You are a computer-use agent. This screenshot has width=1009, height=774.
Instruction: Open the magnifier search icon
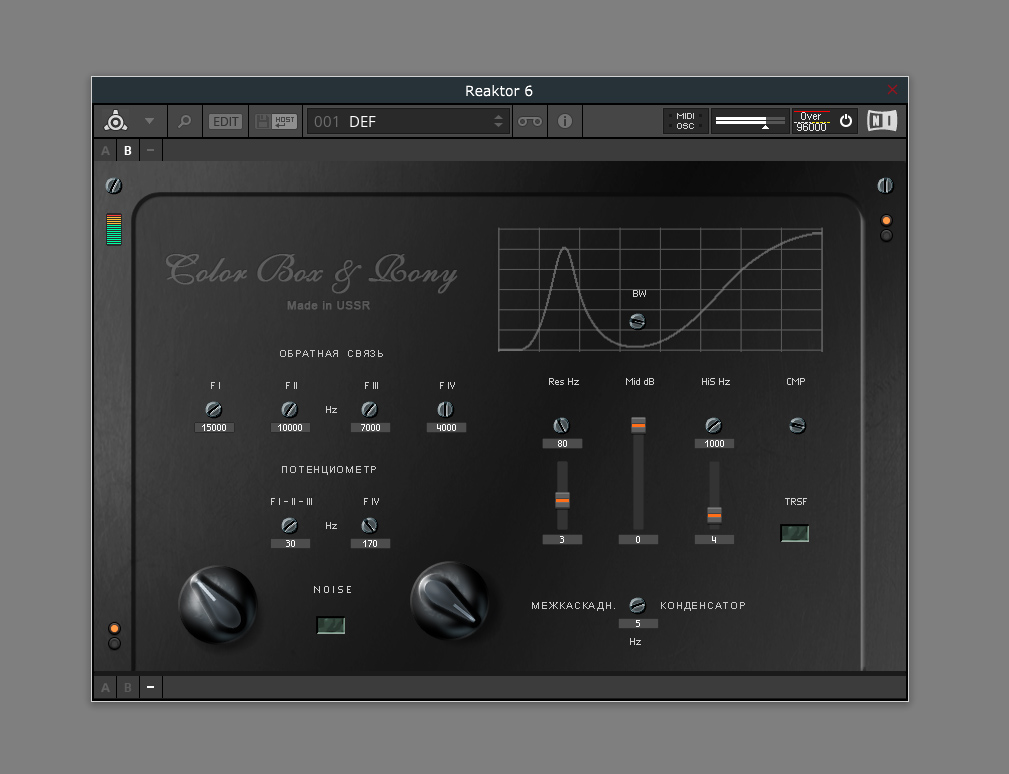pyautogui.click(x=184, y=121)
